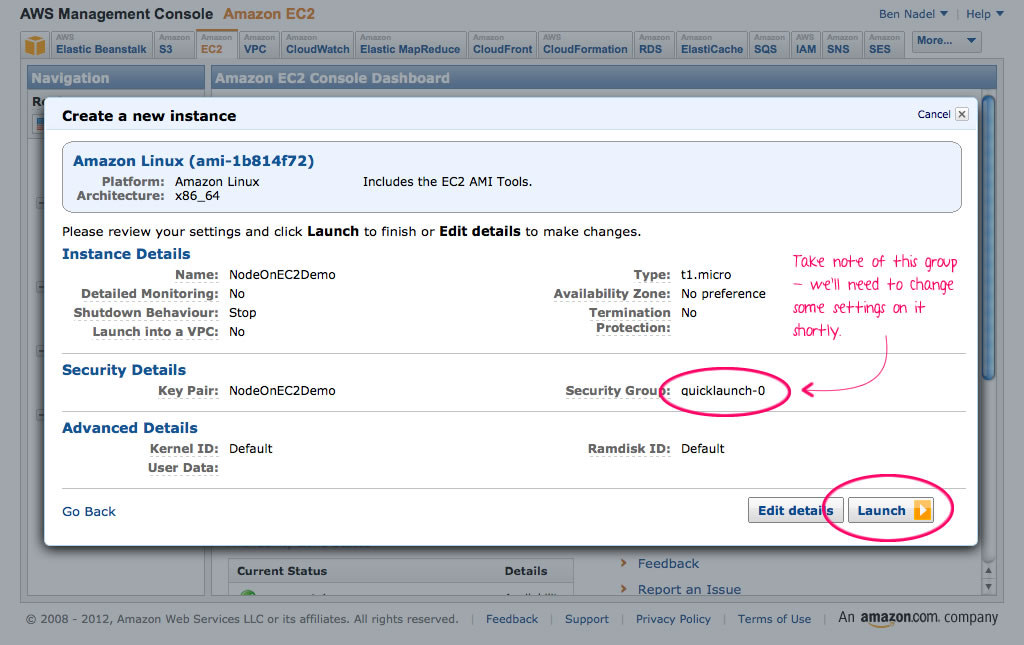The width and height of the screenshot is (1024, 645).
Task: Open the IAM service tab
Action: pyautogui.click(x=806, y=45)
